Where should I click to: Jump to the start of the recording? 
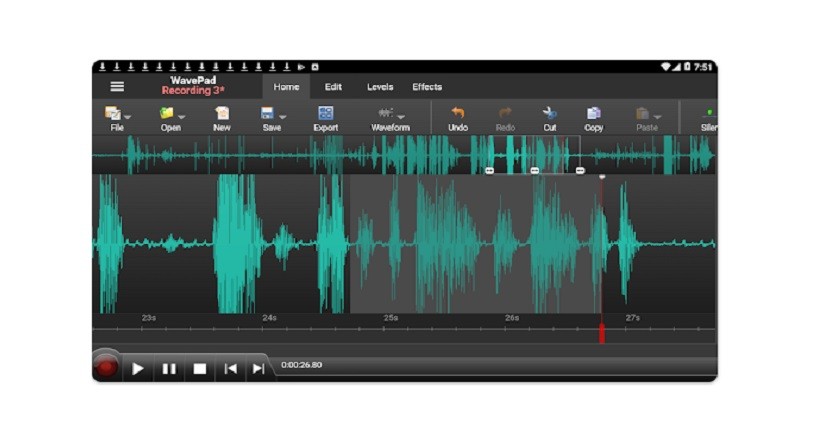pyautogui.click(x=230, y=369)
